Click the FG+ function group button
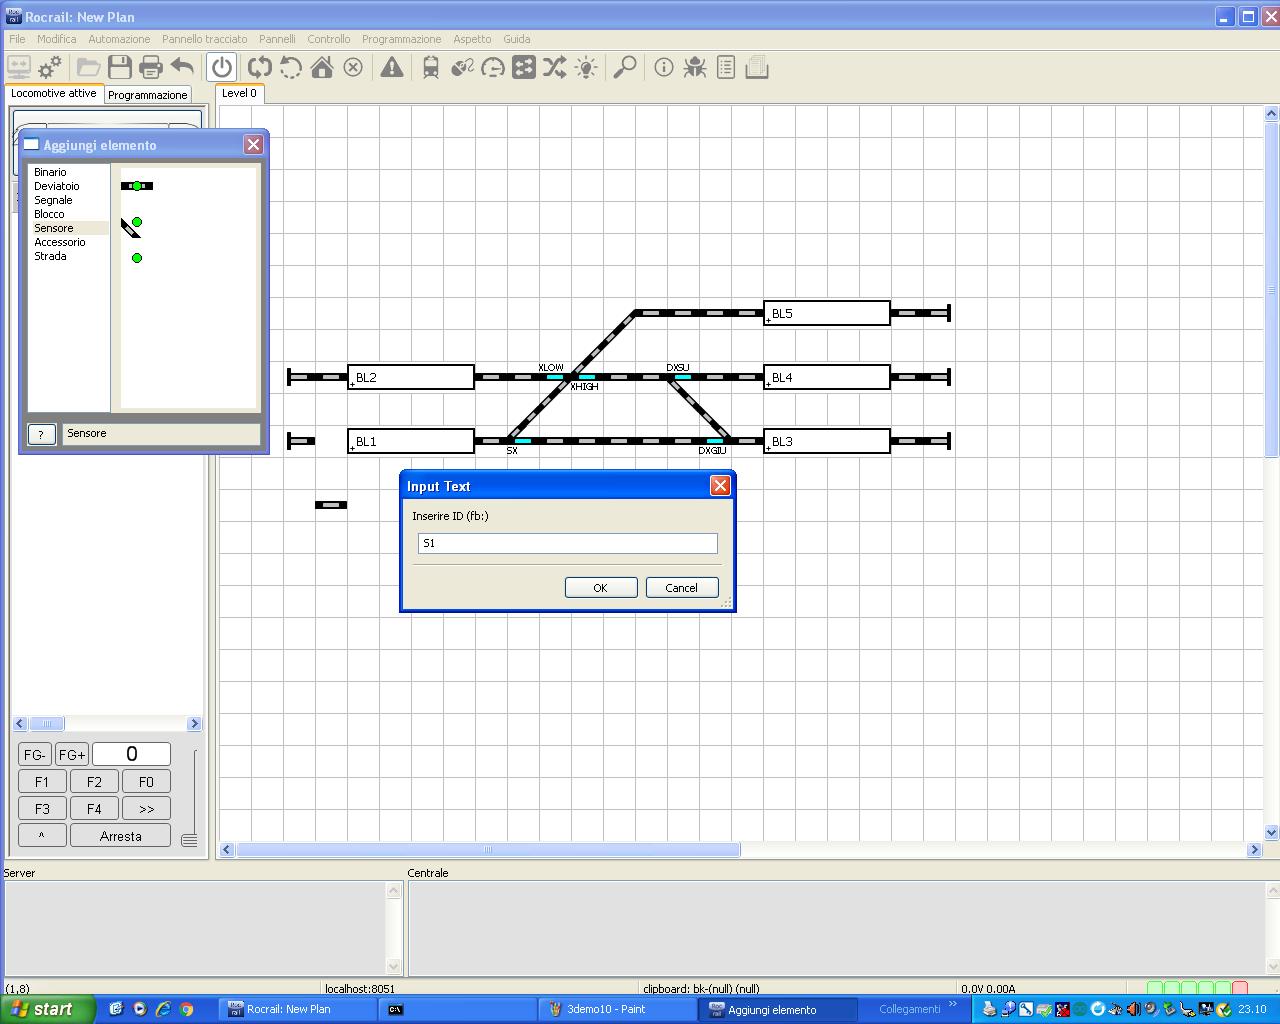Screen dimensions: 1280x1024 click(x=72, y=754)
